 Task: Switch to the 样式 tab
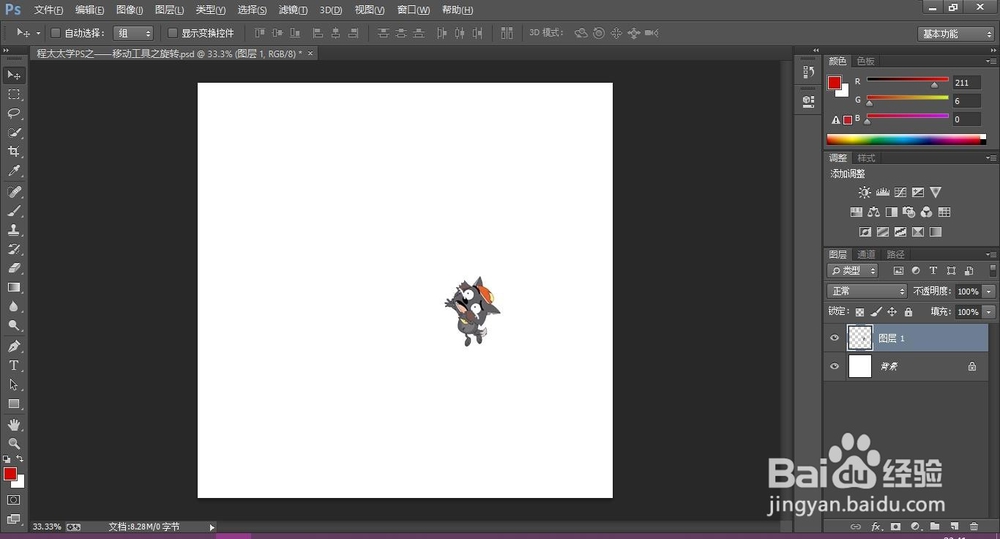(x=866, y=158)
